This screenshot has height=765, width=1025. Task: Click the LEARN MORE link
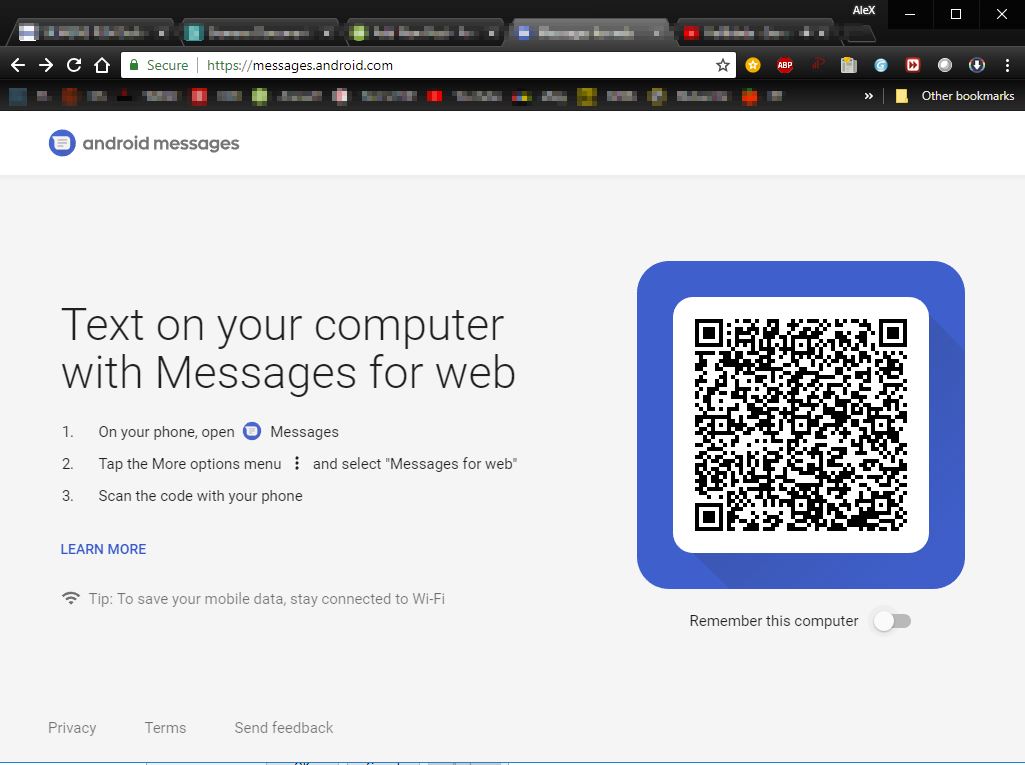point(103,549)
